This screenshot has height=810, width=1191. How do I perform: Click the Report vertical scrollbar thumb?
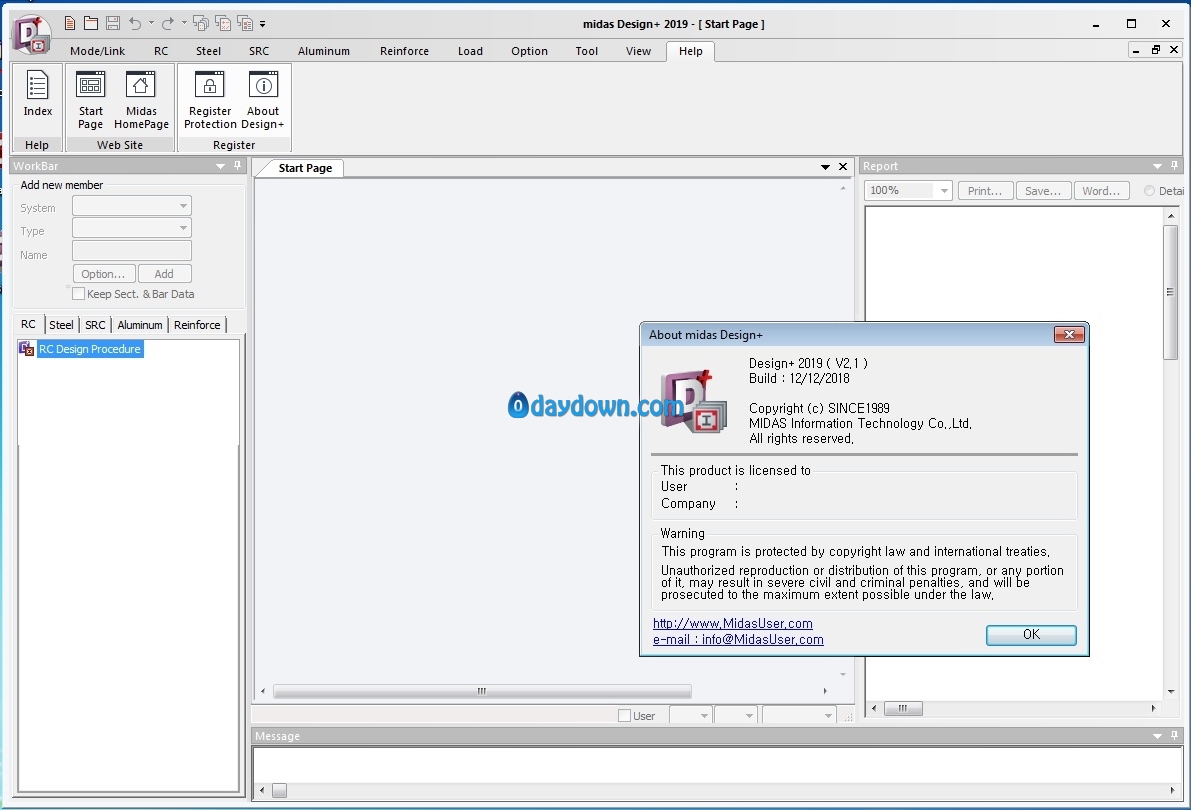click(x=1170, y=292)
